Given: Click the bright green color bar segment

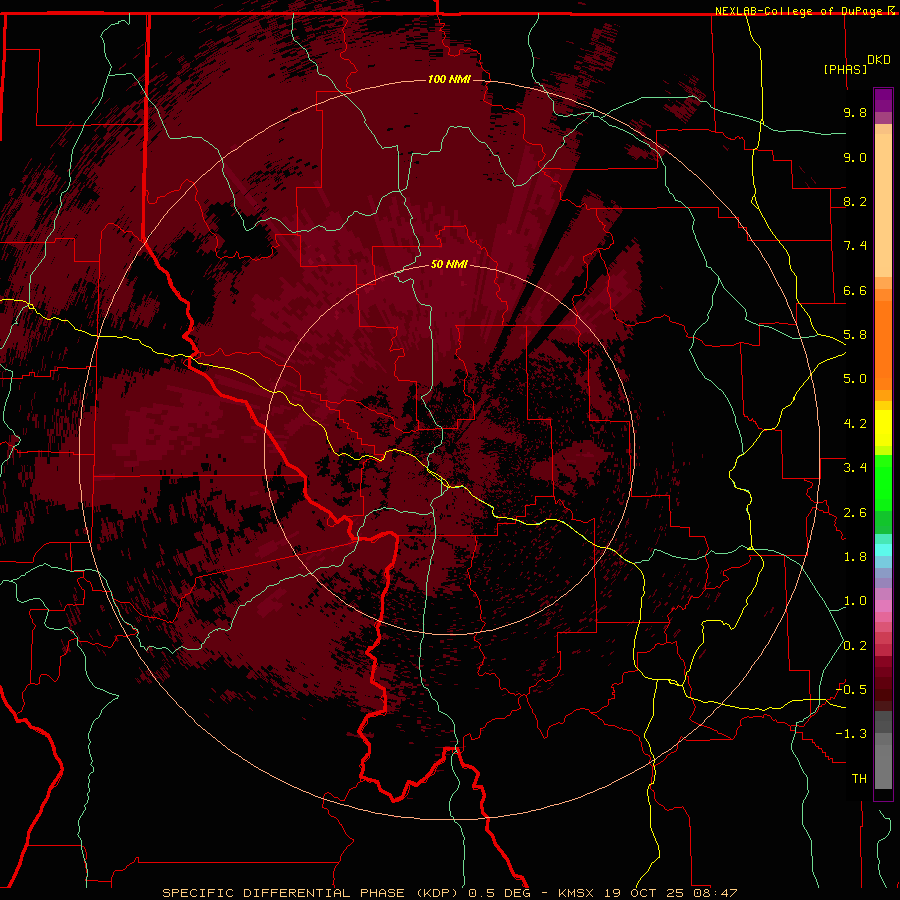Looking at the screenshot, I should pyautogui.click(x=883, y=483).
